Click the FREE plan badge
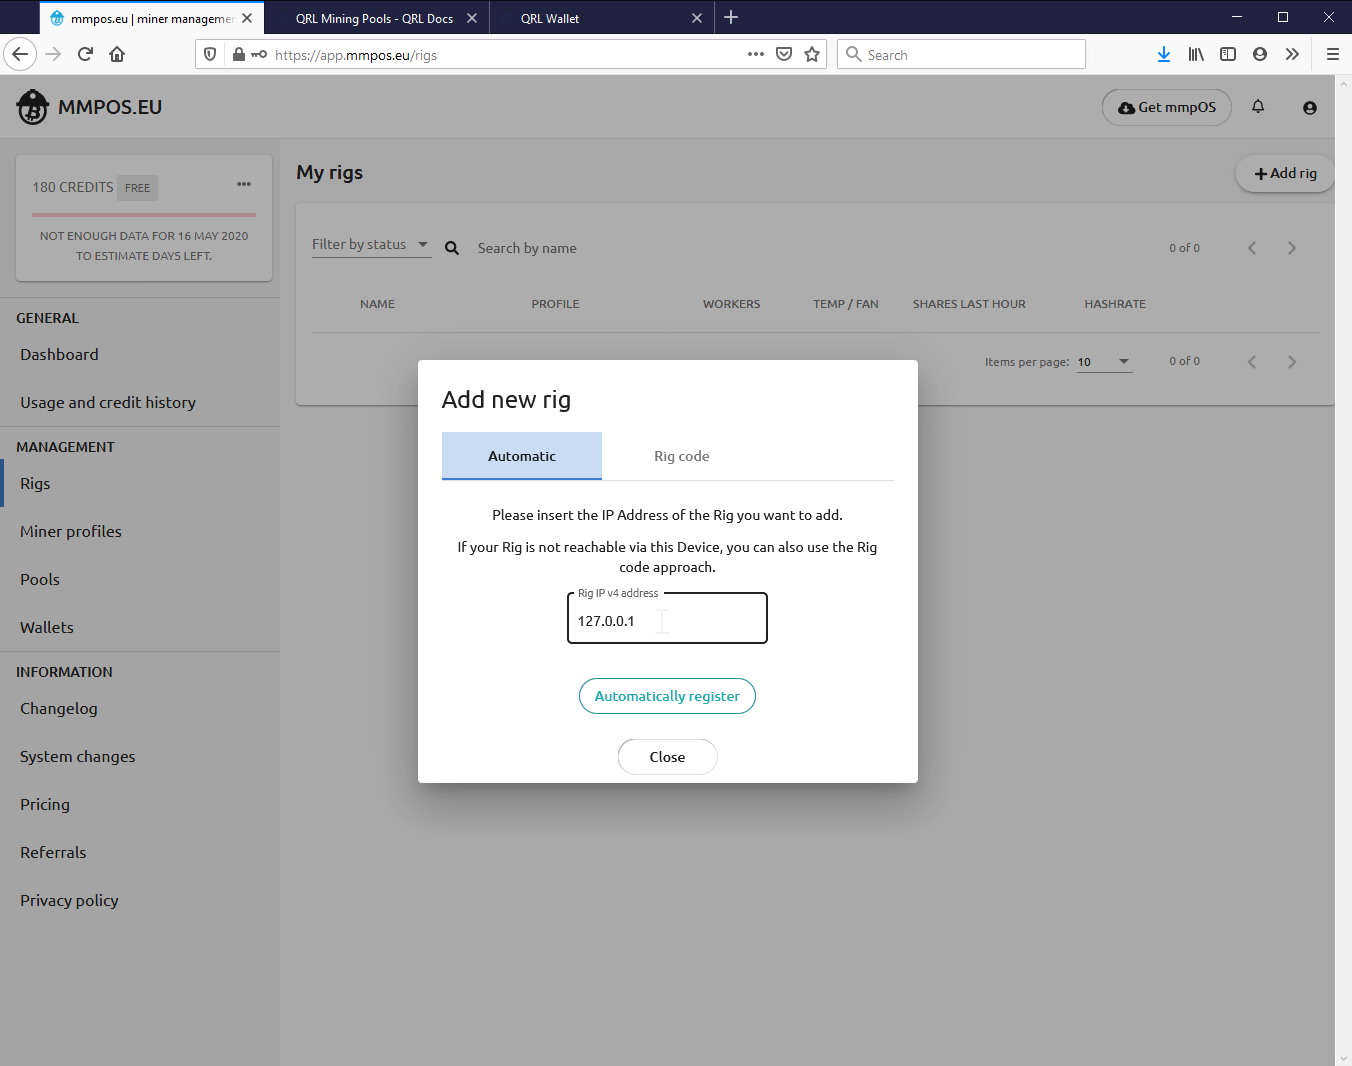 (138, 188)
